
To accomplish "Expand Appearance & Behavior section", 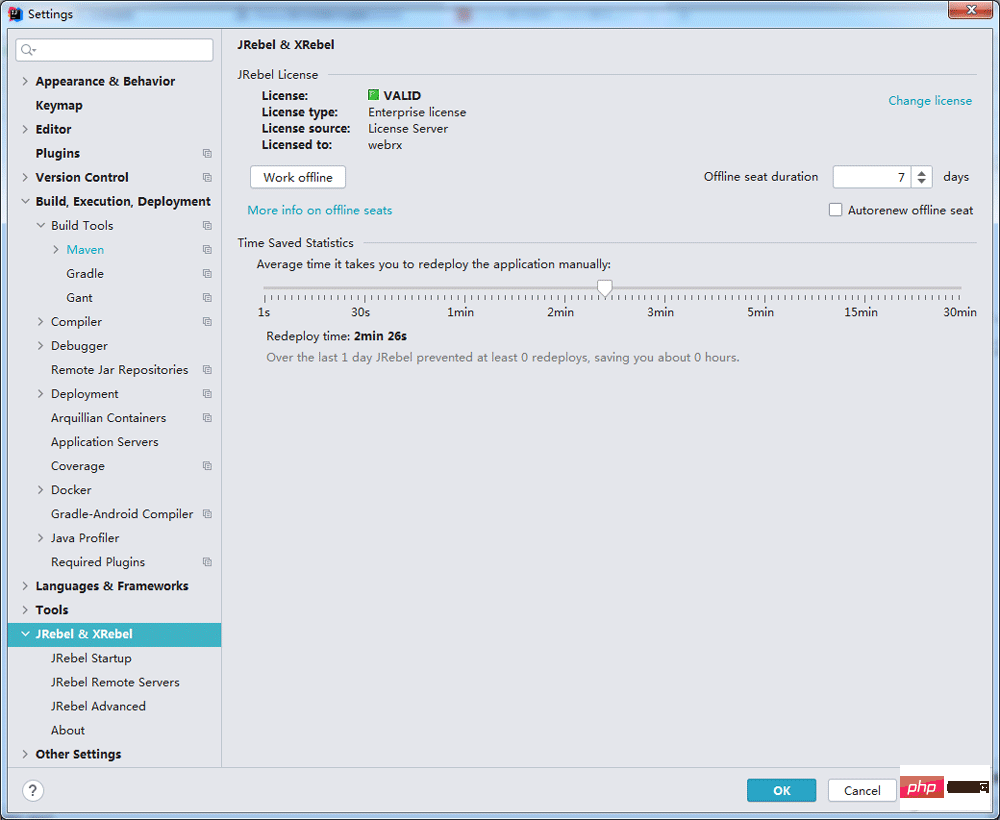I will (x=25, y=81).
